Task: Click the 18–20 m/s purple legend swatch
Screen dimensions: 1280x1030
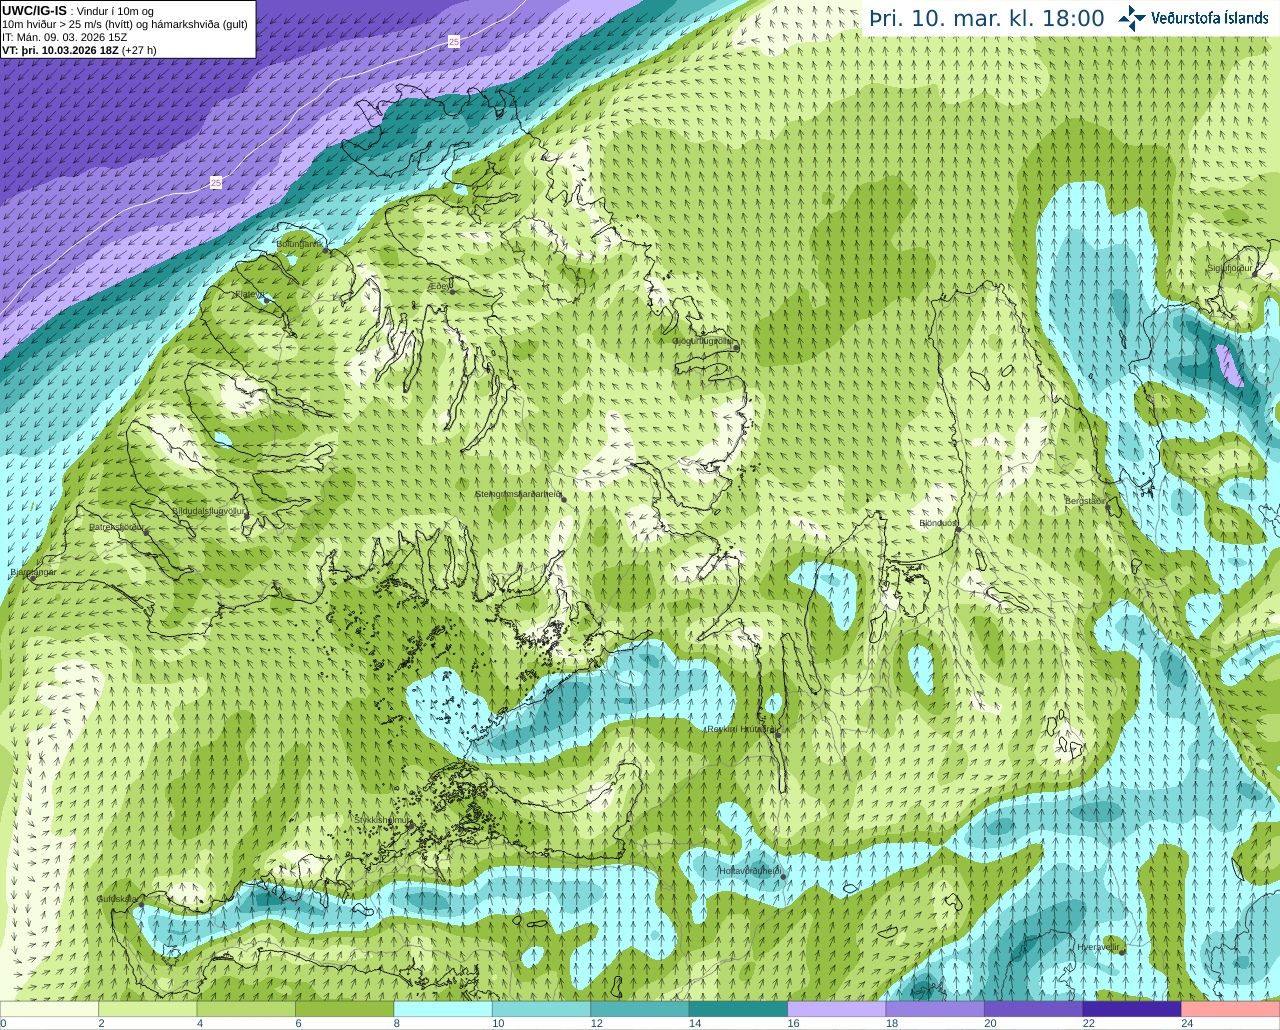Action: click(x=935, y=1009)
